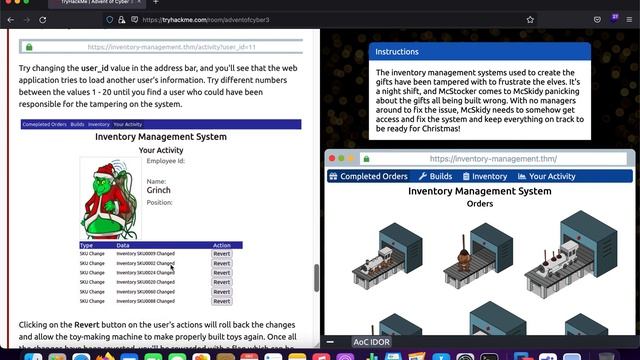Click Your Activity in the tutorial screenshot nav

pos(128,124)
